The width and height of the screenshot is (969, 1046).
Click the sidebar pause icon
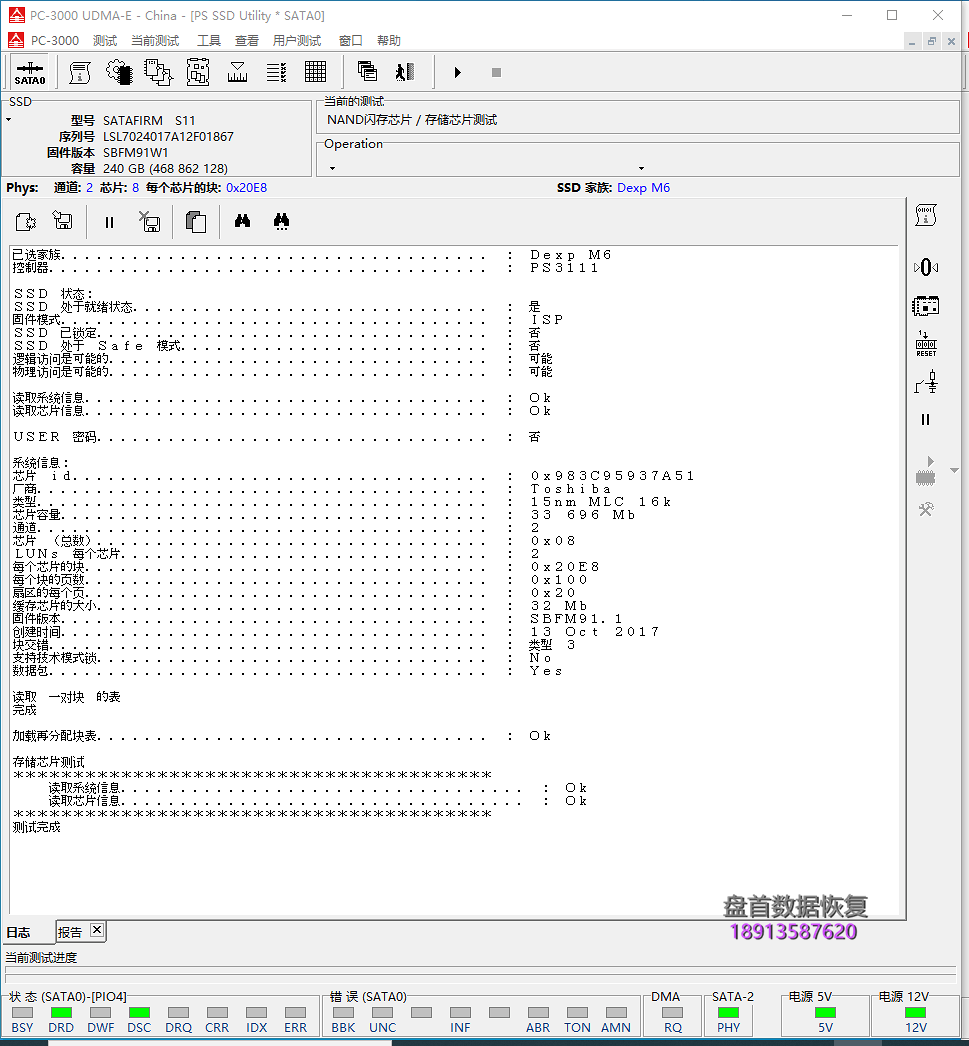coord(925,420)
